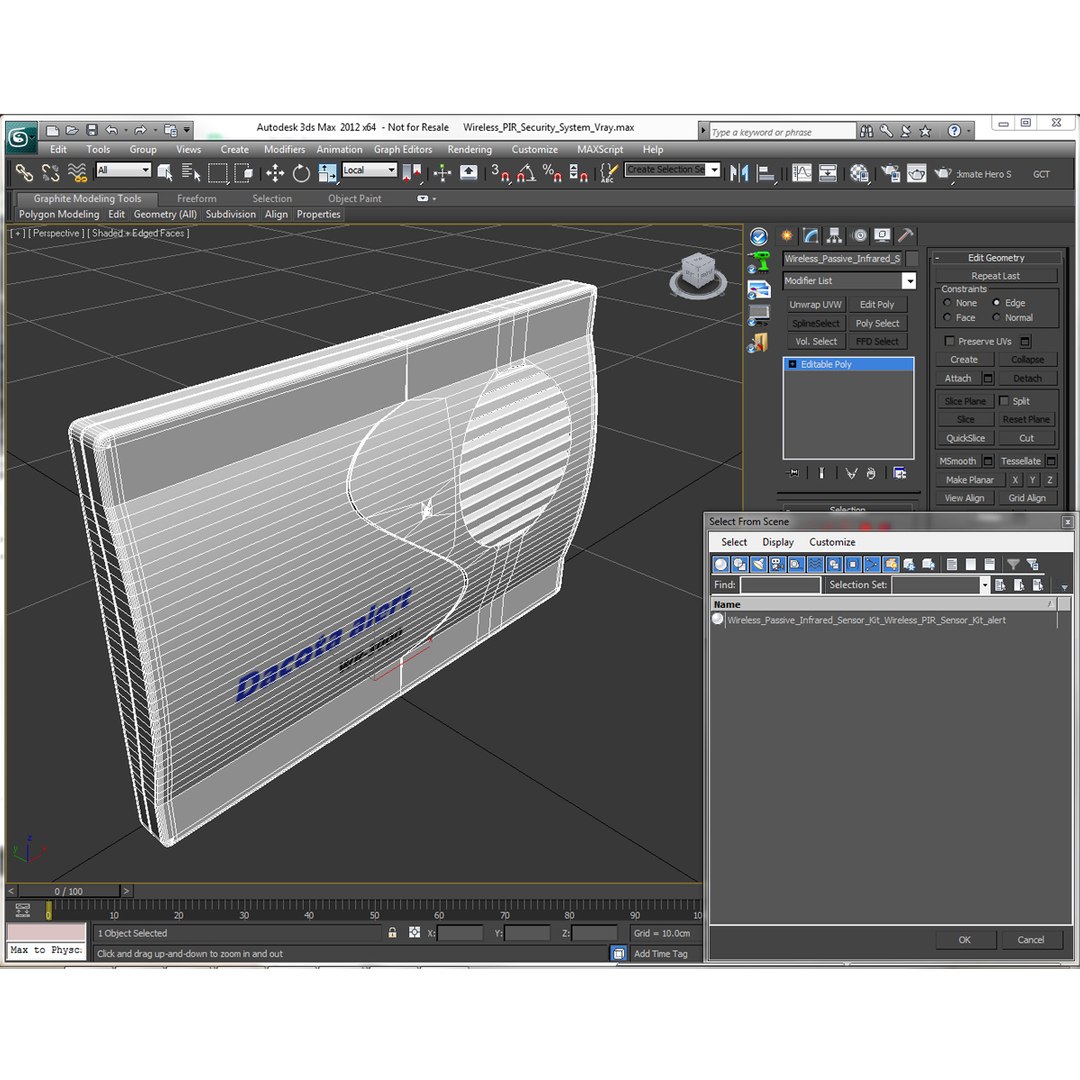Open the Material Editor icon
This screenshot has height=1080, width=1080.
click(859, 173)
